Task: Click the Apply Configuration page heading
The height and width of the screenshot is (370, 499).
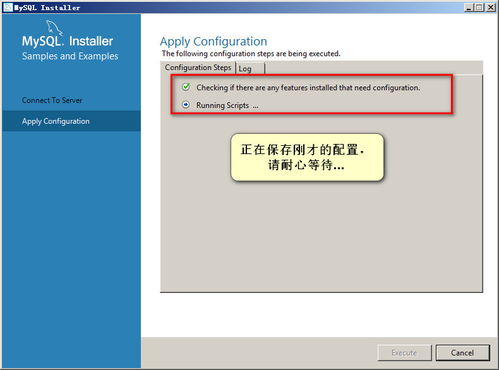Action: point(213,42)
